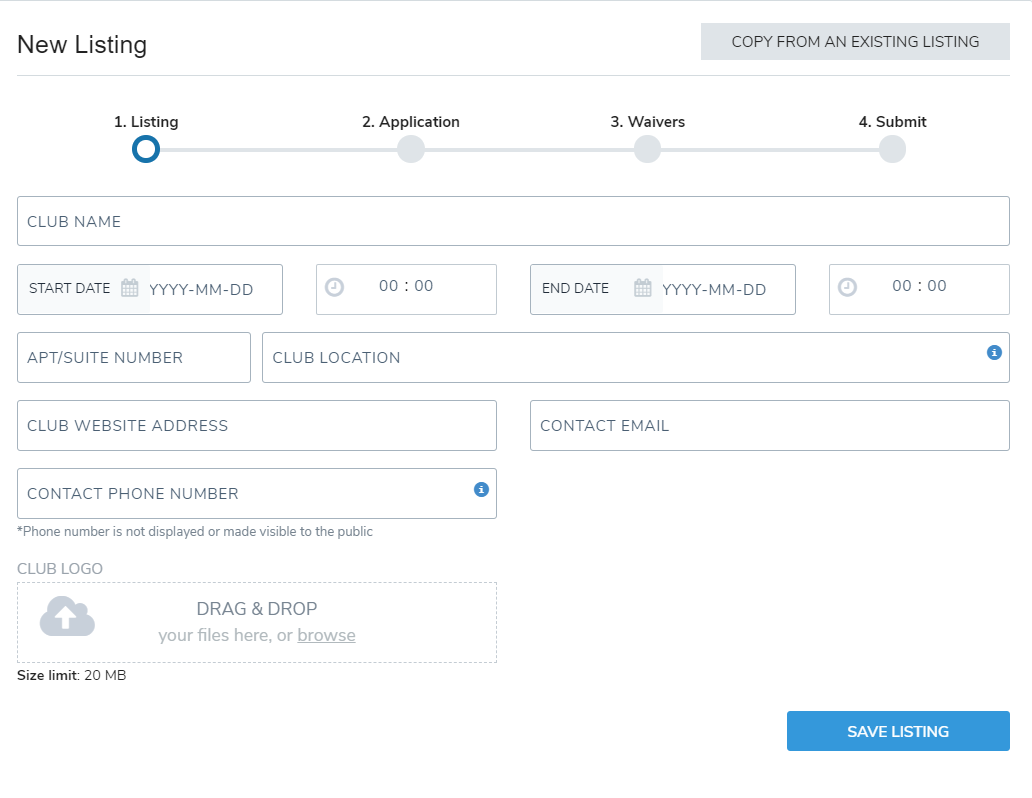The image size is (1032, 798).
Task: Click the end date calendar icon
Action: 643,289
